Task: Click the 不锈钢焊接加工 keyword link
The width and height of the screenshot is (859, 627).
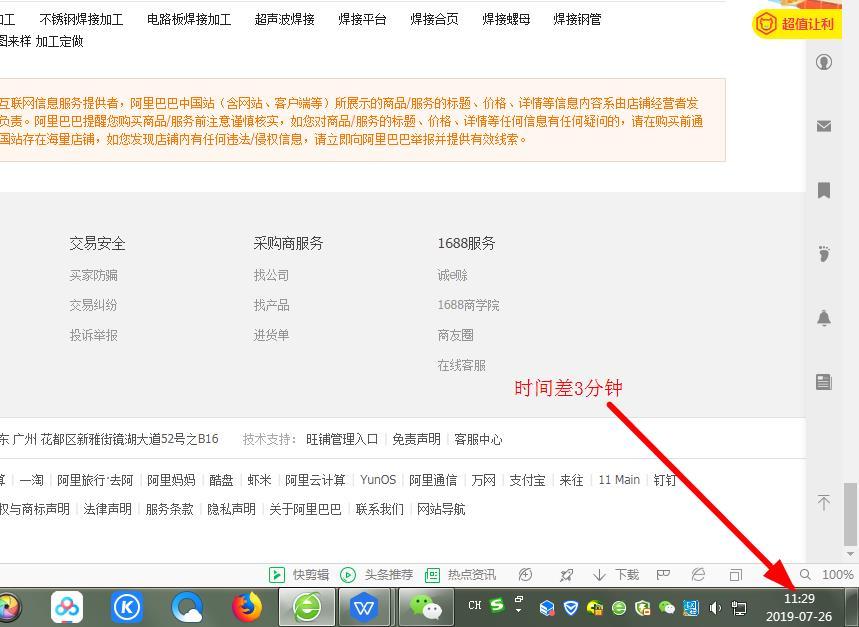Action: click(81, 20)
